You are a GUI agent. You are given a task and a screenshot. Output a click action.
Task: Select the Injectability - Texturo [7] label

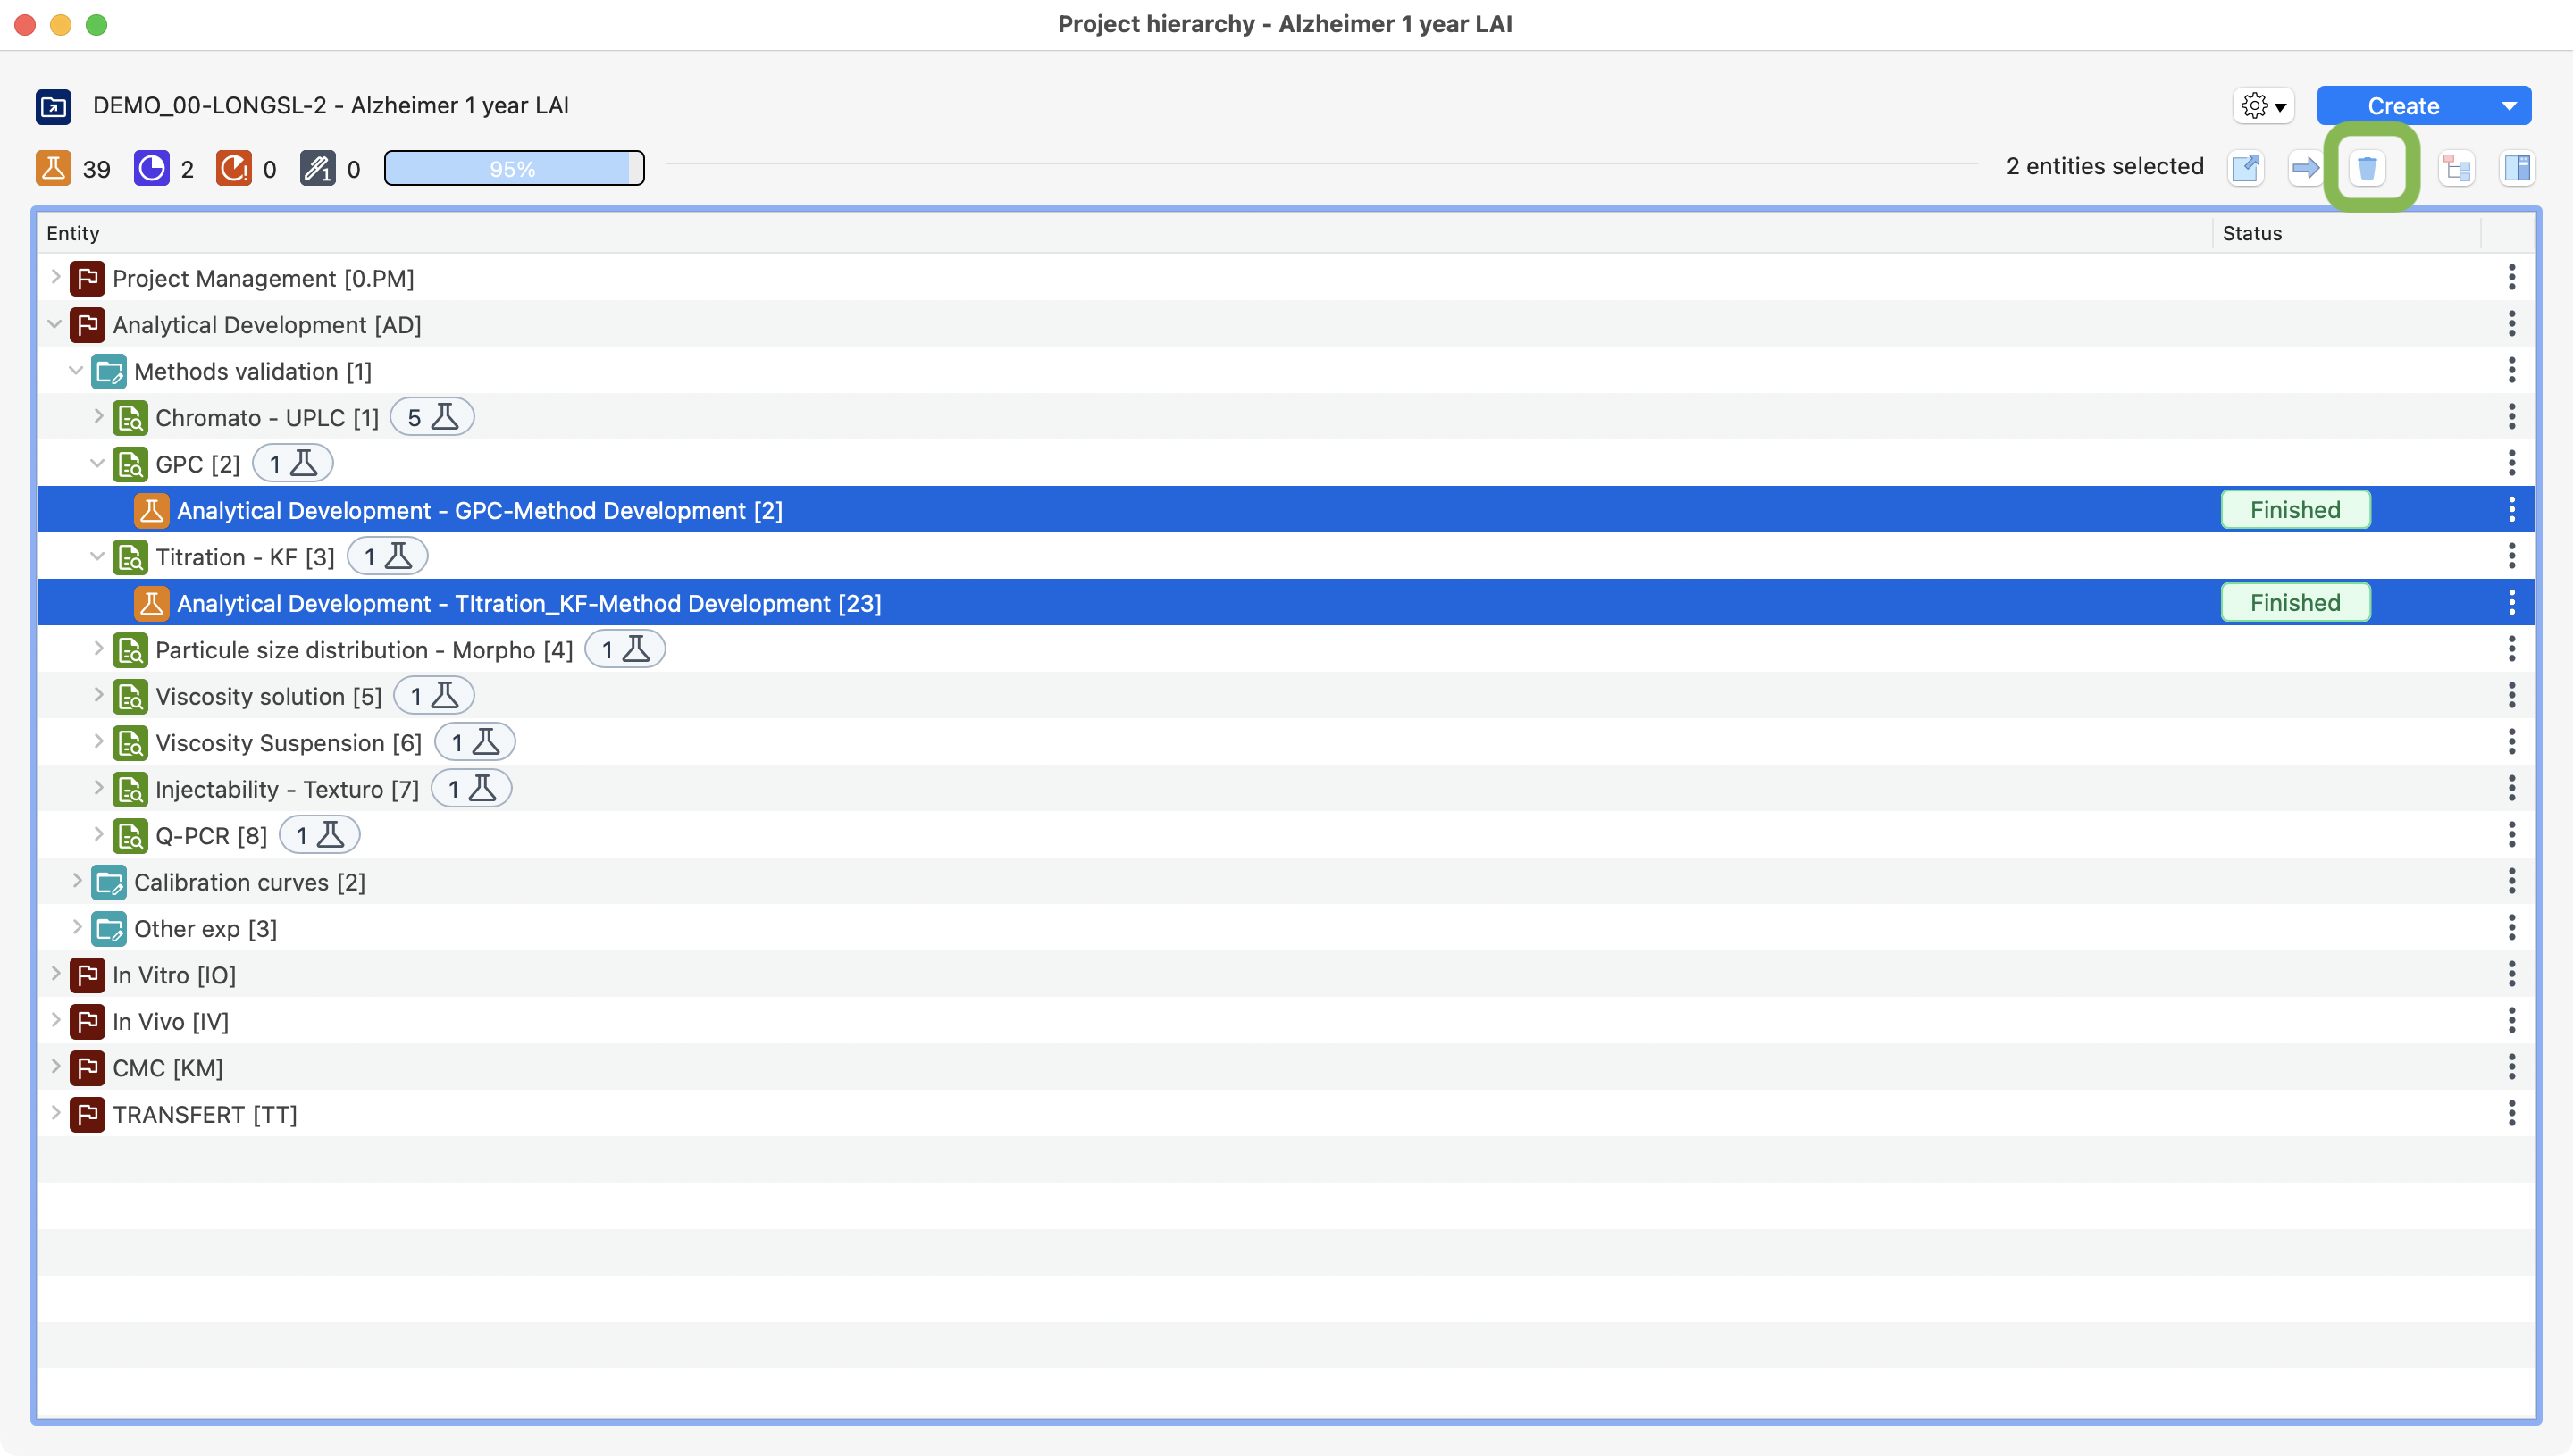(x=287, y=789)
